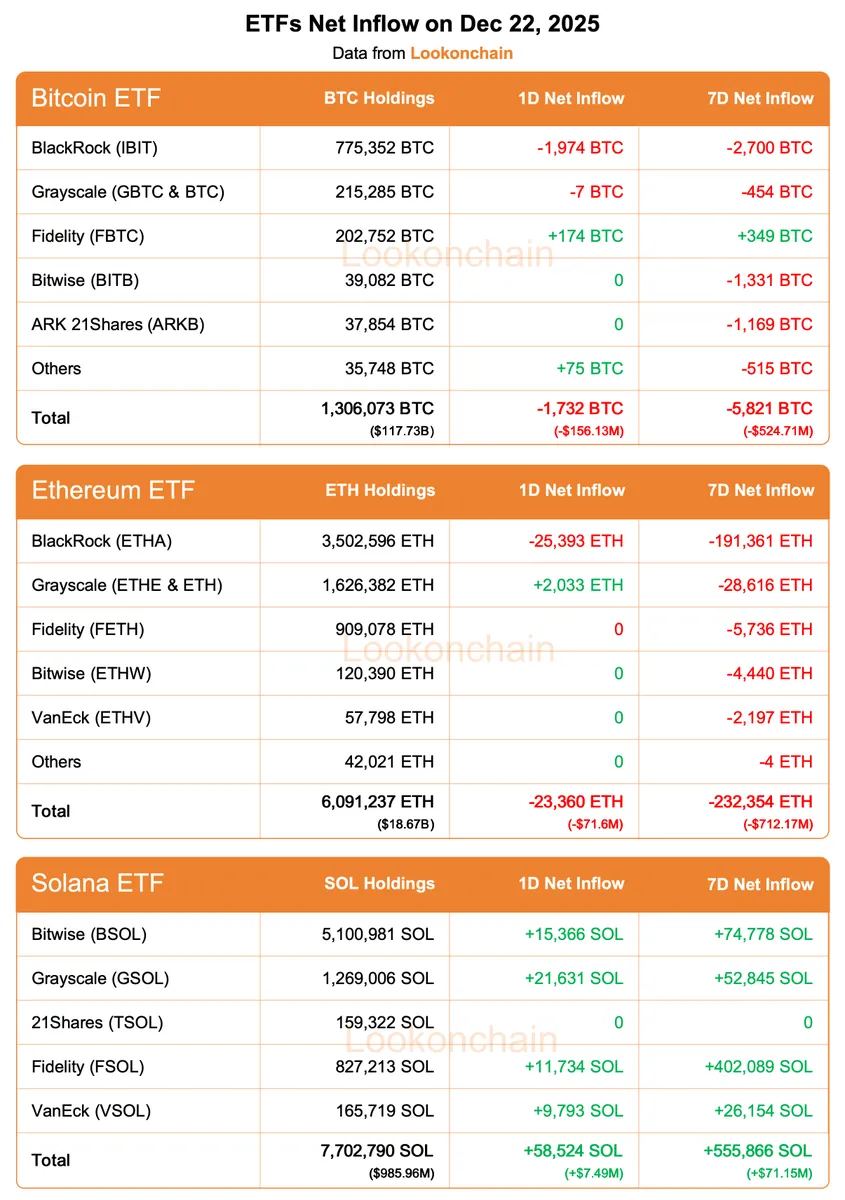Select the ARK 21Shares (ARKB) row

118,324
